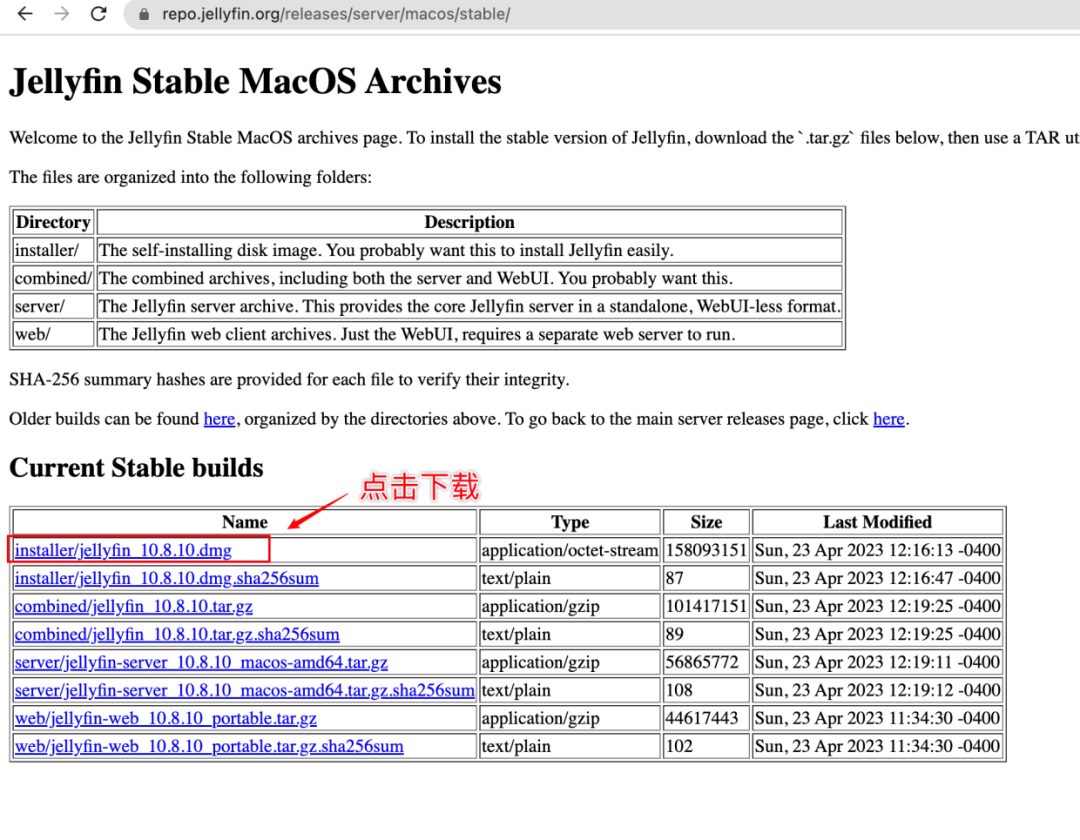1080x840 pixels.
Task: Click the size value 158093151
Action: [706, 550]
